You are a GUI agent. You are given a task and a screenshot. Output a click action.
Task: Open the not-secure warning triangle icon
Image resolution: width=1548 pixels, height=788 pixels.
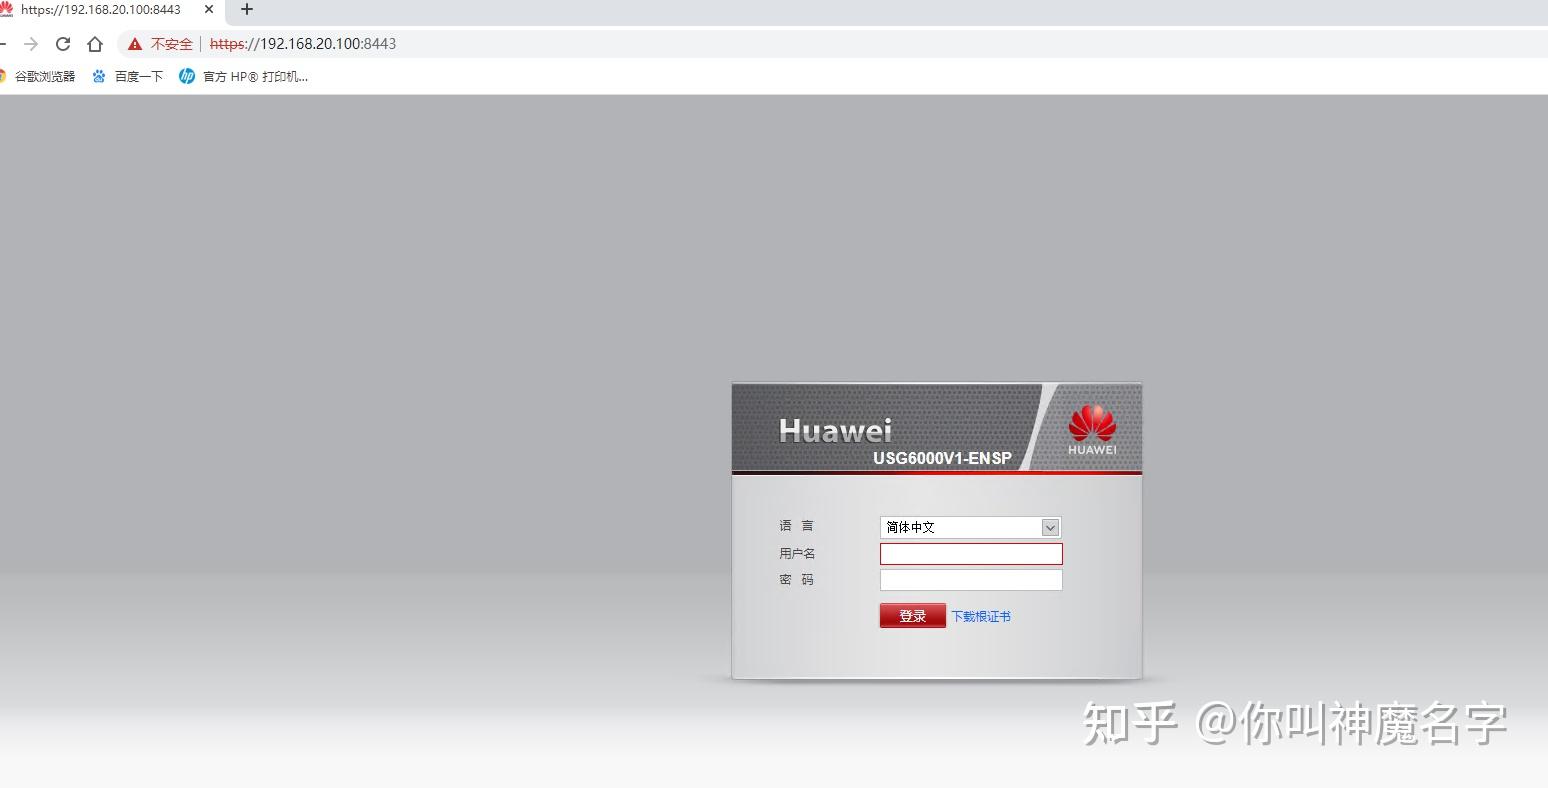[x=135, y=44]
